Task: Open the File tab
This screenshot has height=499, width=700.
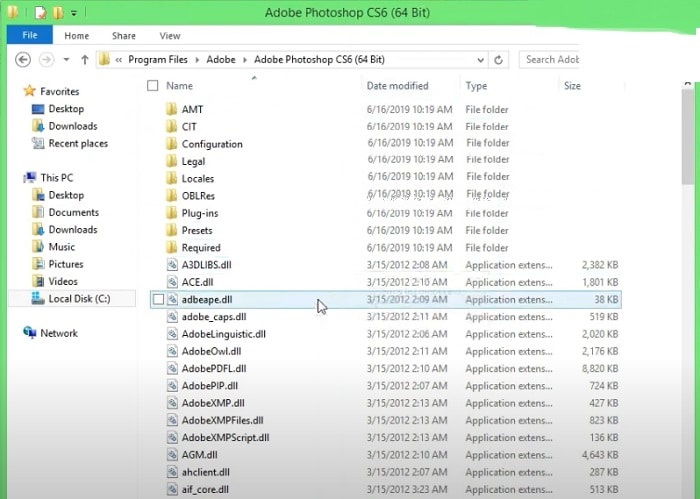Action: [x=30, y=35]
